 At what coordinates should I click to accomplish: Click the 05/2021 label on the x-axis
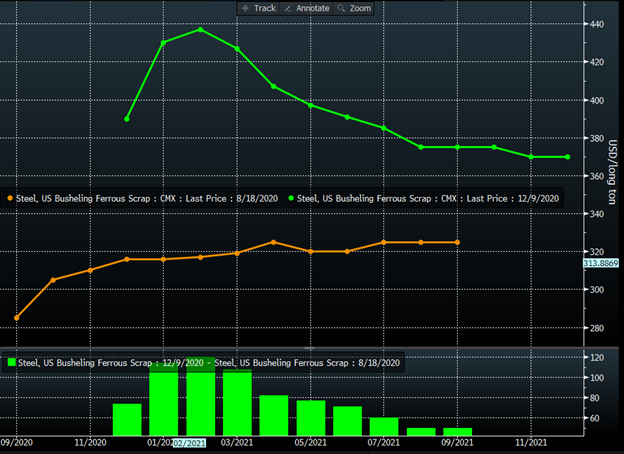(x=310, y=441)
